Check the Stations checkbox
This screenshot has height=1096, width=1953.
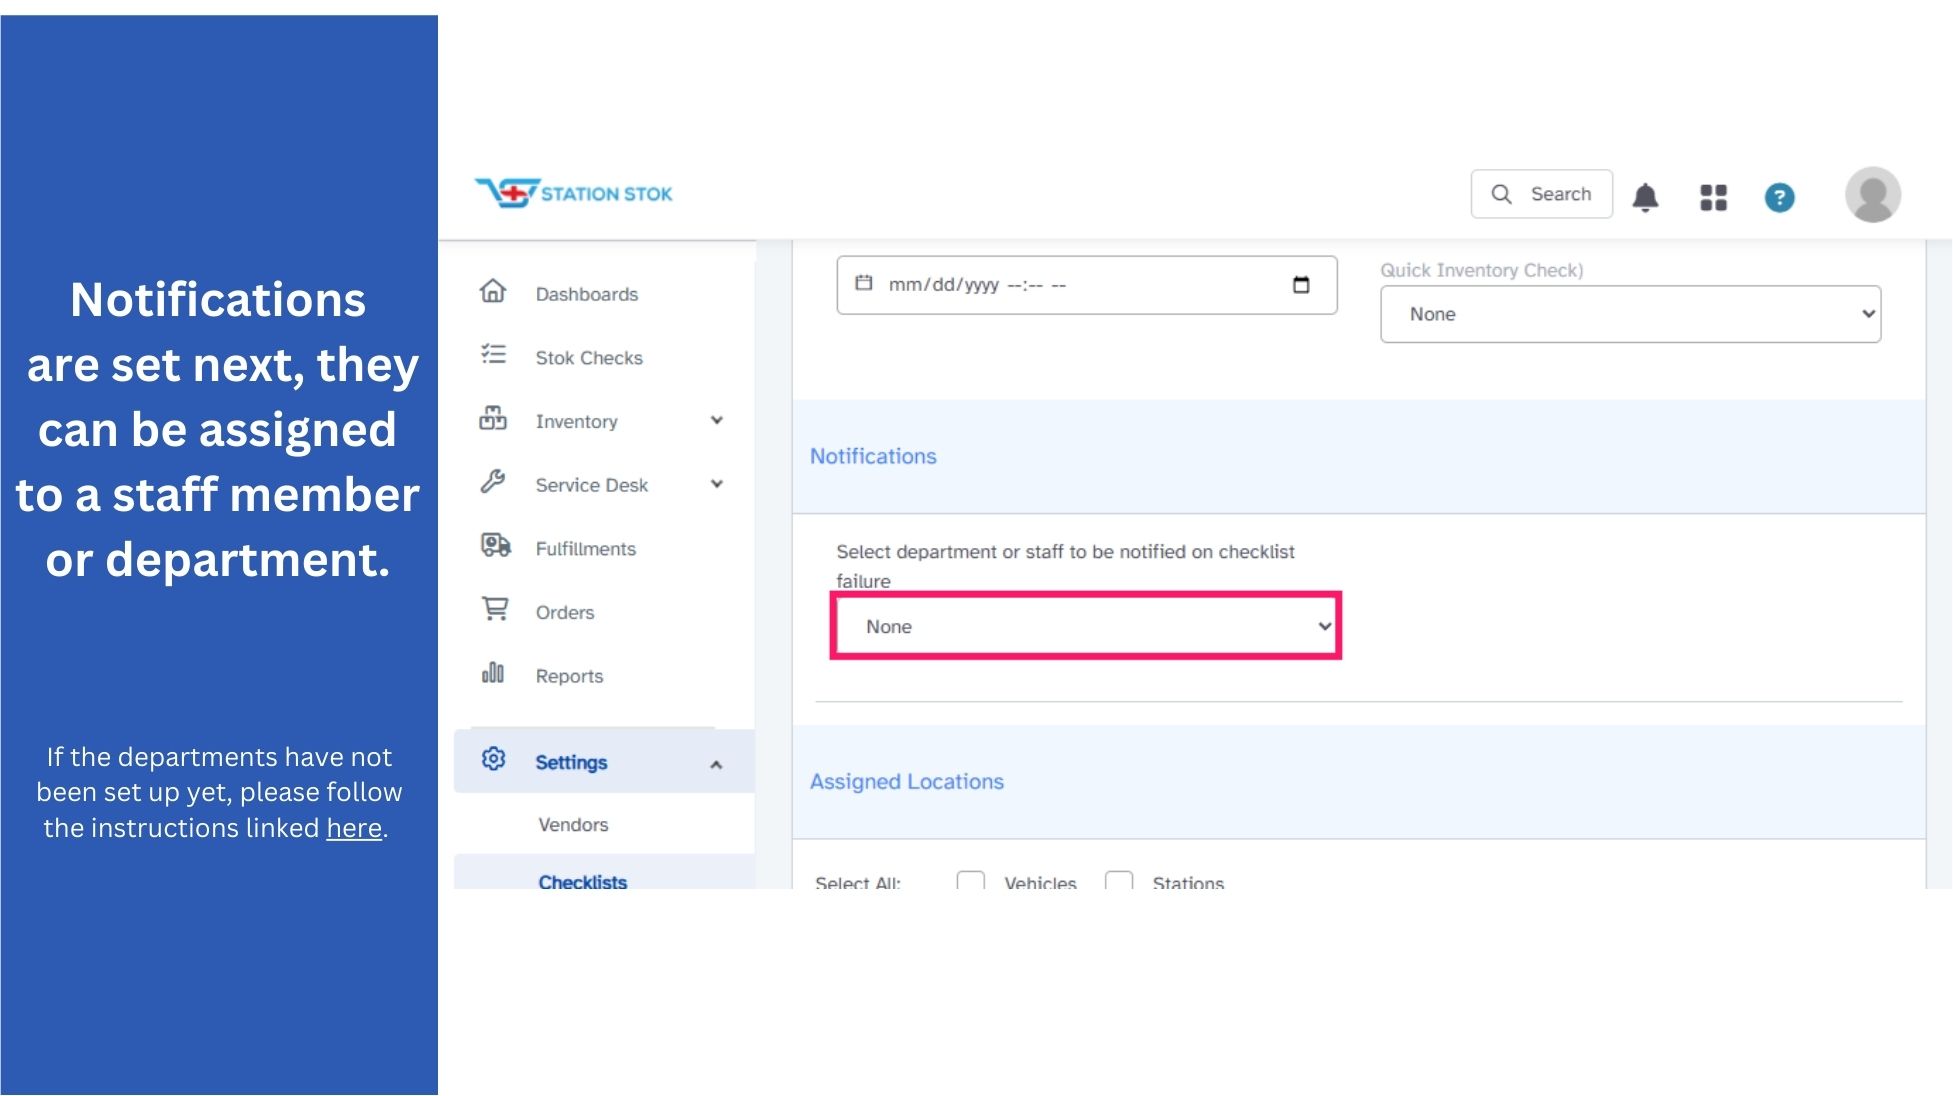click(1118, 880)
